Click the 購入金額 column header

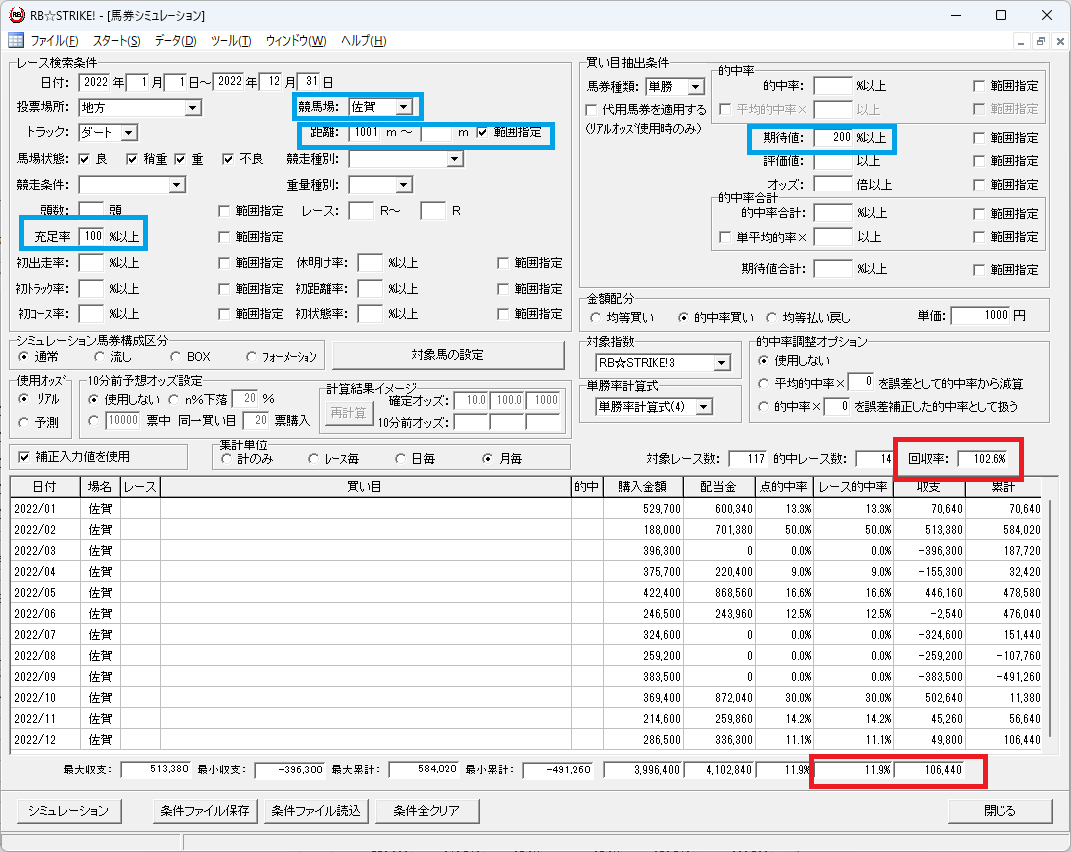pos(643,487)
